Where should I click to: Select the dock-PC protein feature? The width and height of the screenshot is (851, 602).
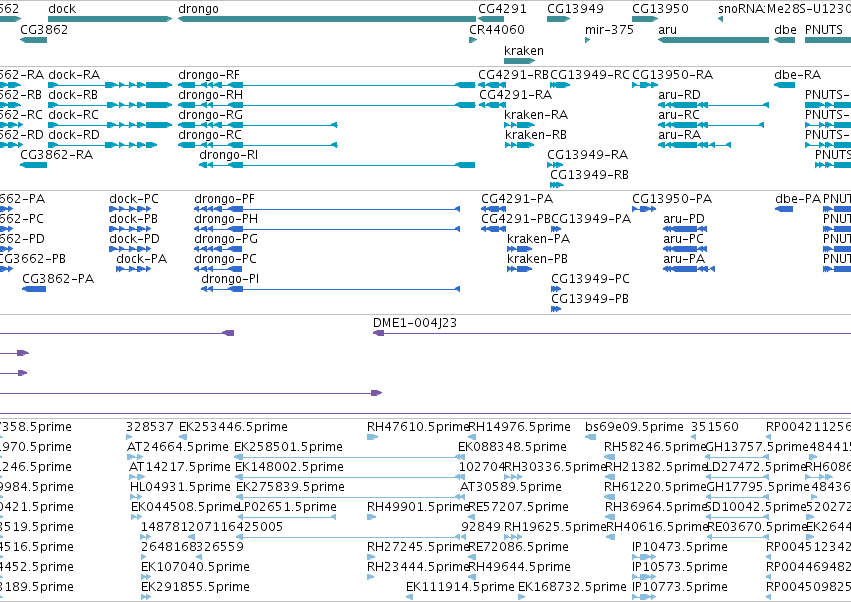130,209
